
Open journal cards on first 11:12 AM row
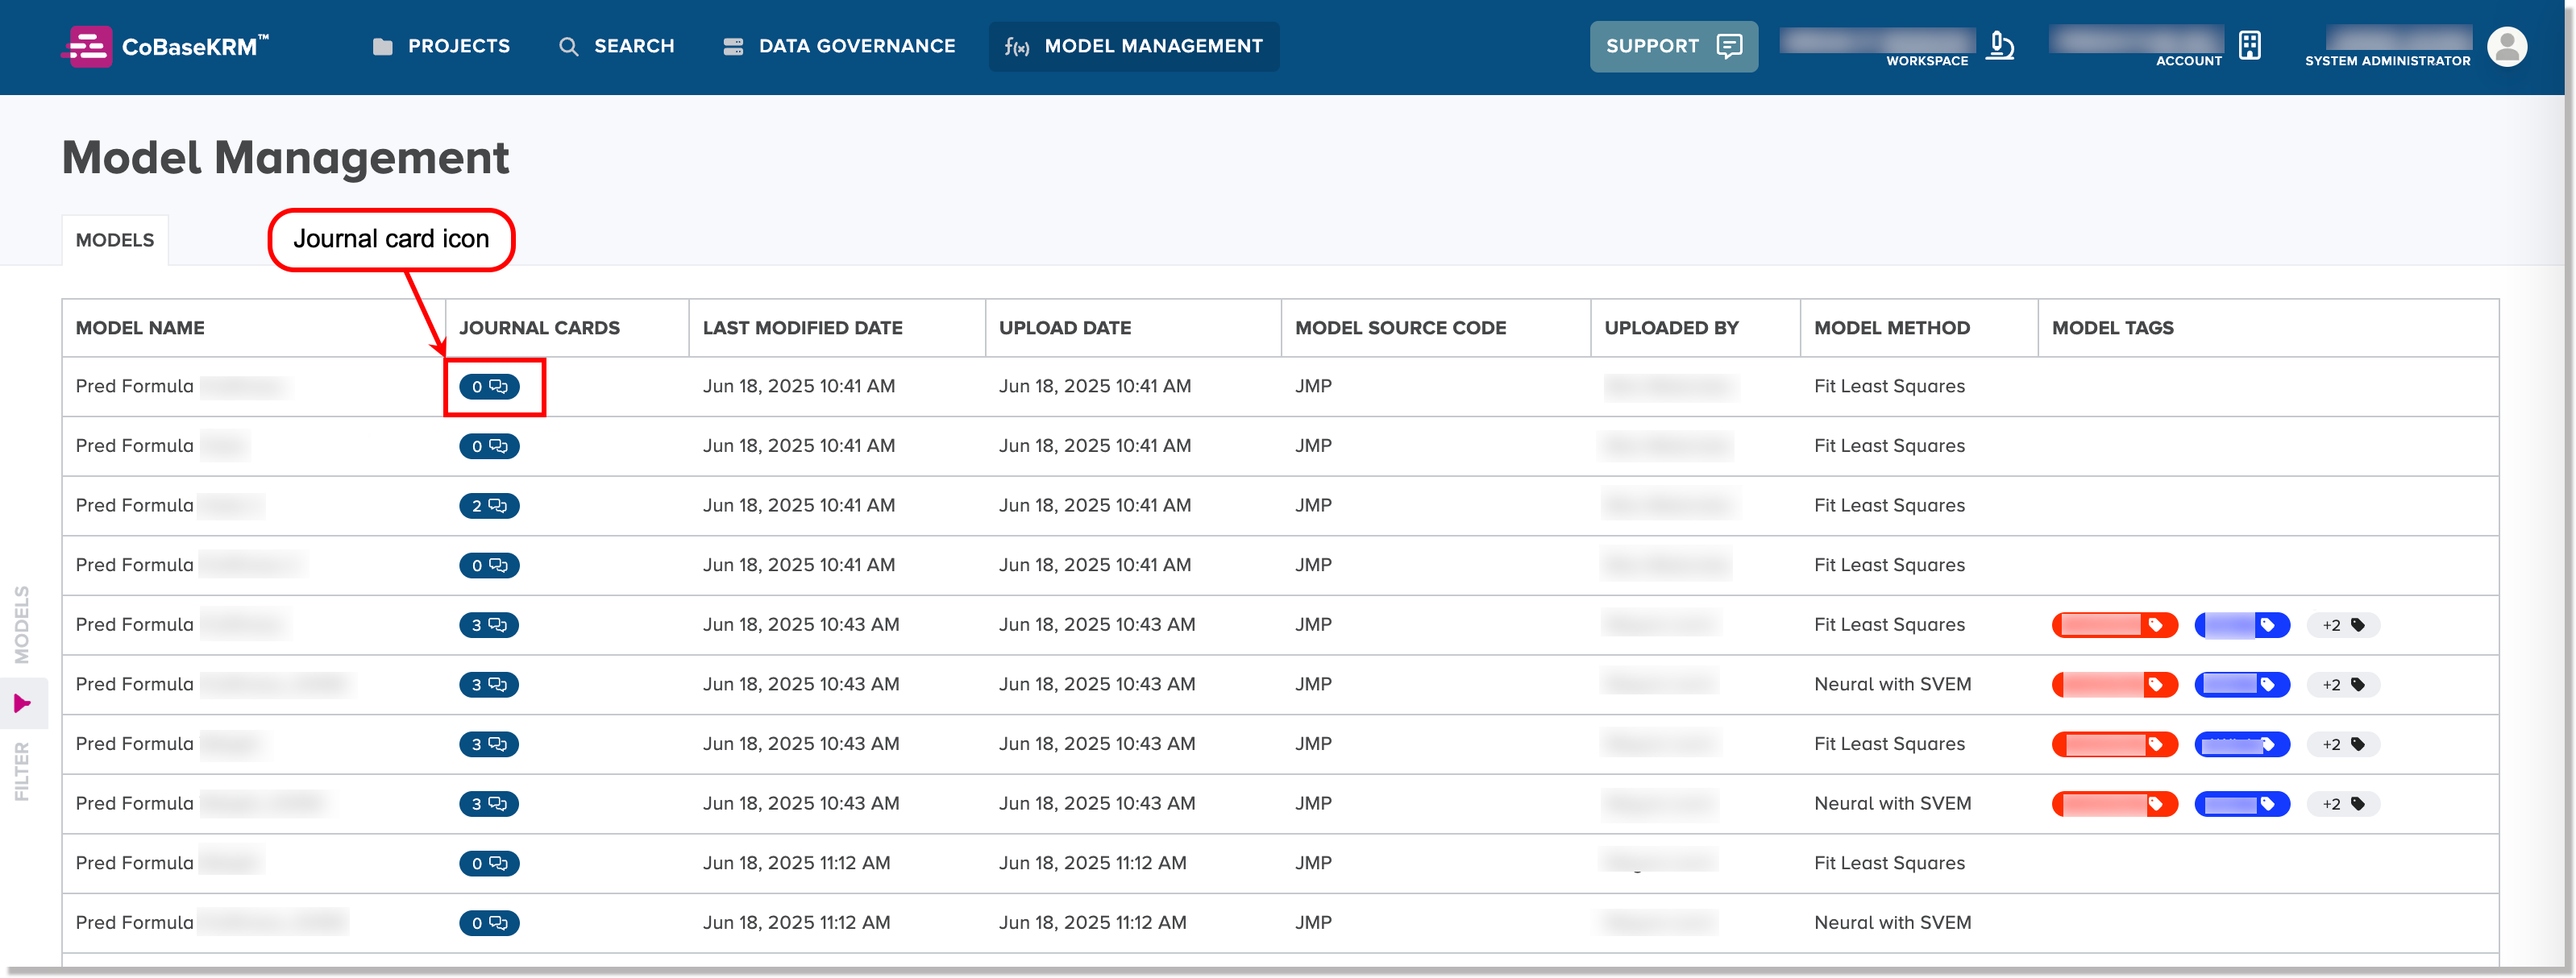click(x=489, y=864)
